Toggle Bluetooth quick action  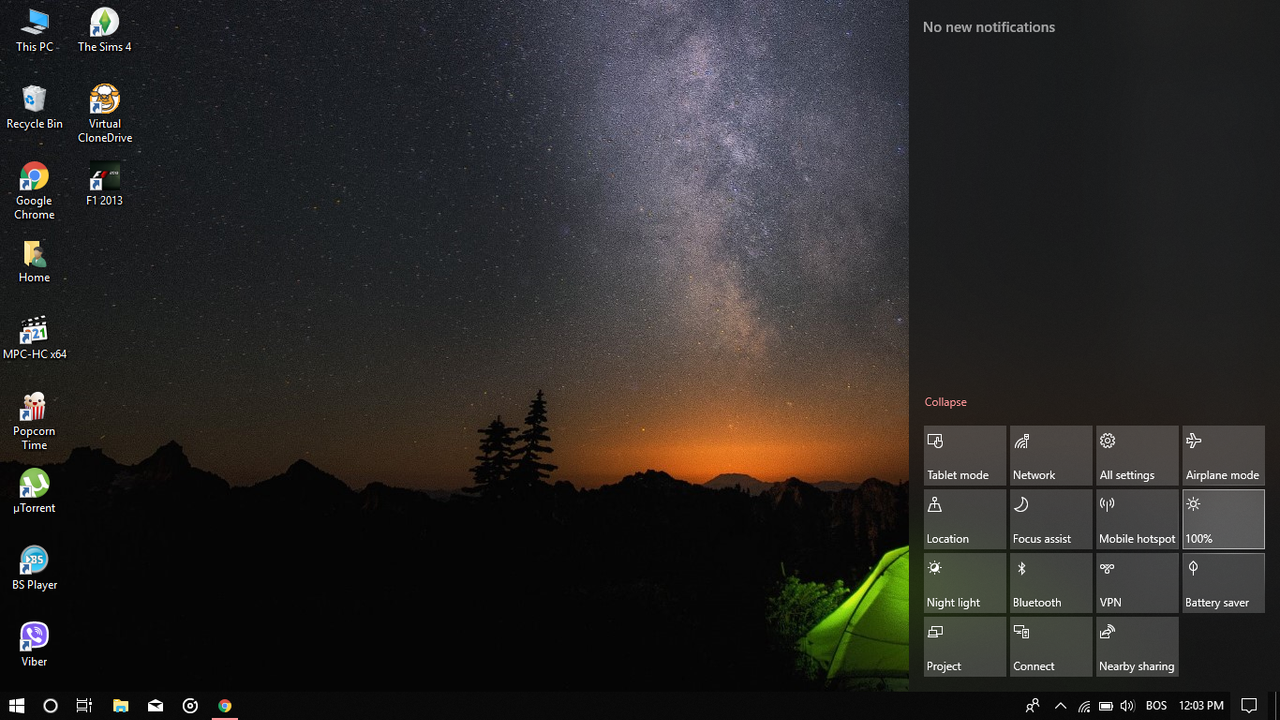pos(1051,583)
